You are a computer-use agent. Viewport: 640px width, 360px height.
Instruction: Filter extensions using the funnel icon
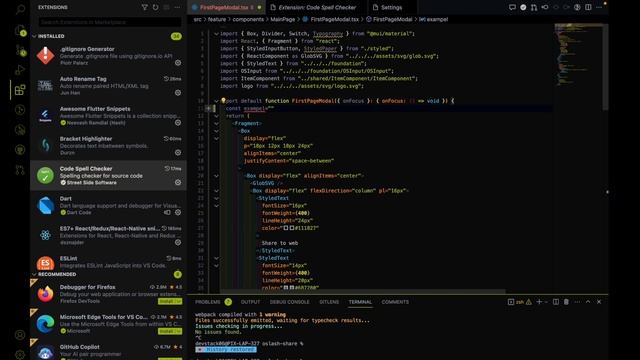click(144, 7)
